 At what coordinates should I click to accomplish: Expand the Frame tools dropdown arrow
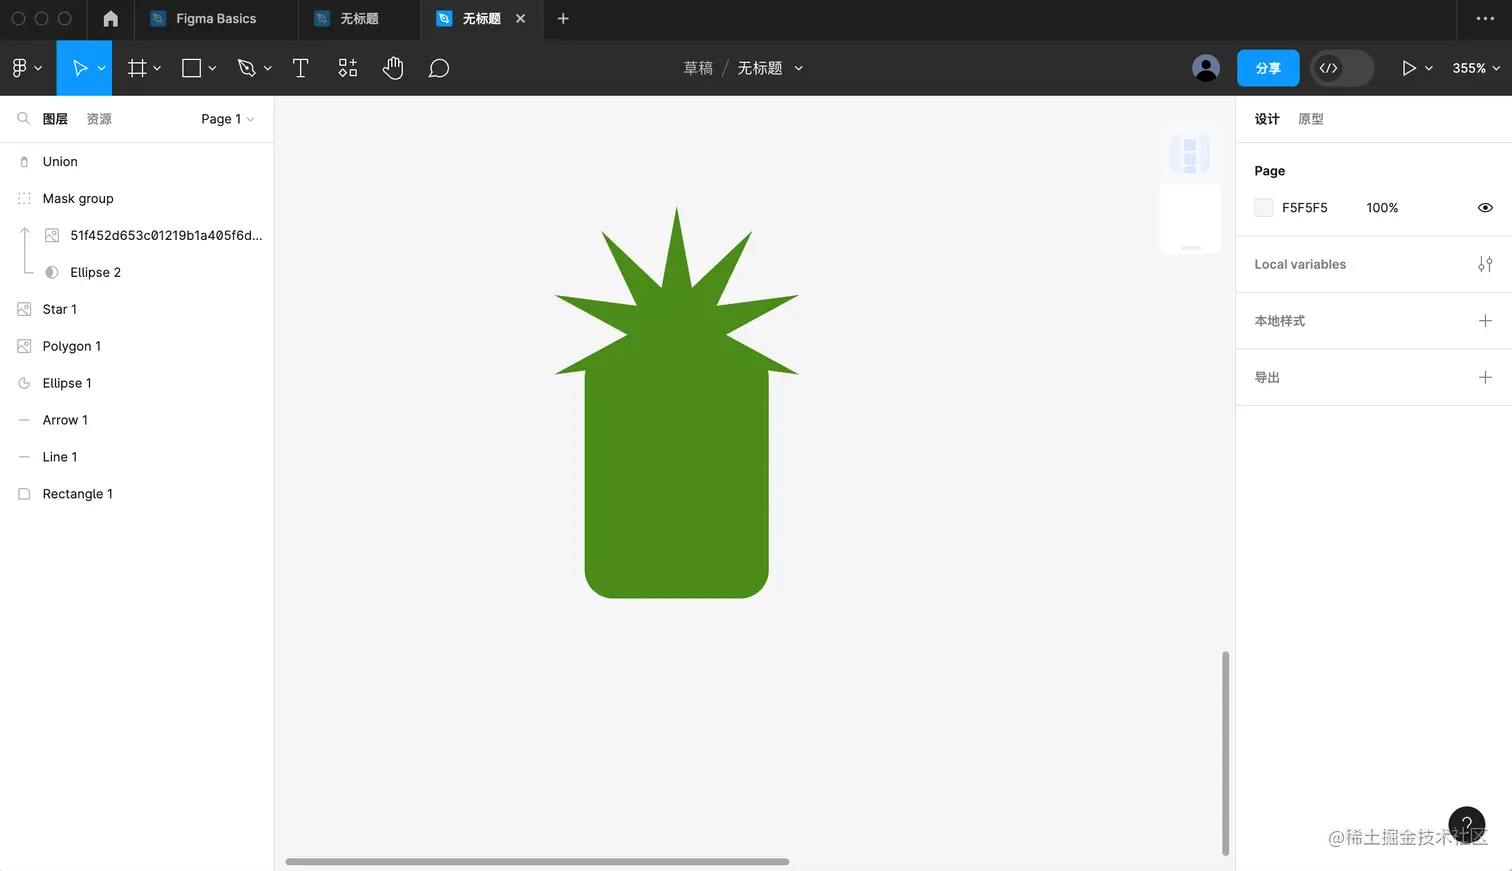click(x=157, y=69)
